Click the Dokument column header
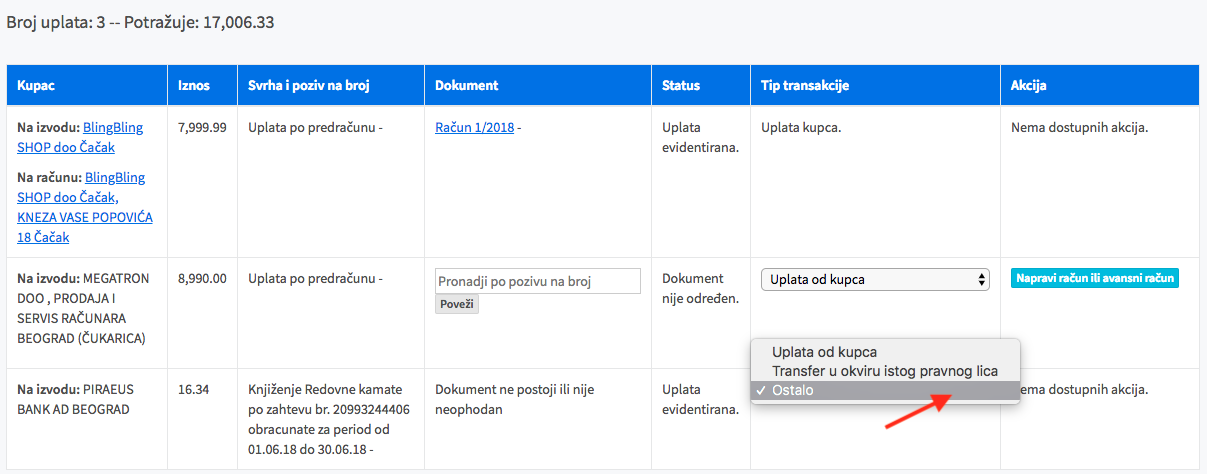Image resolution: width=1207 pixels, height=474 pixels. tap(466, 86)
